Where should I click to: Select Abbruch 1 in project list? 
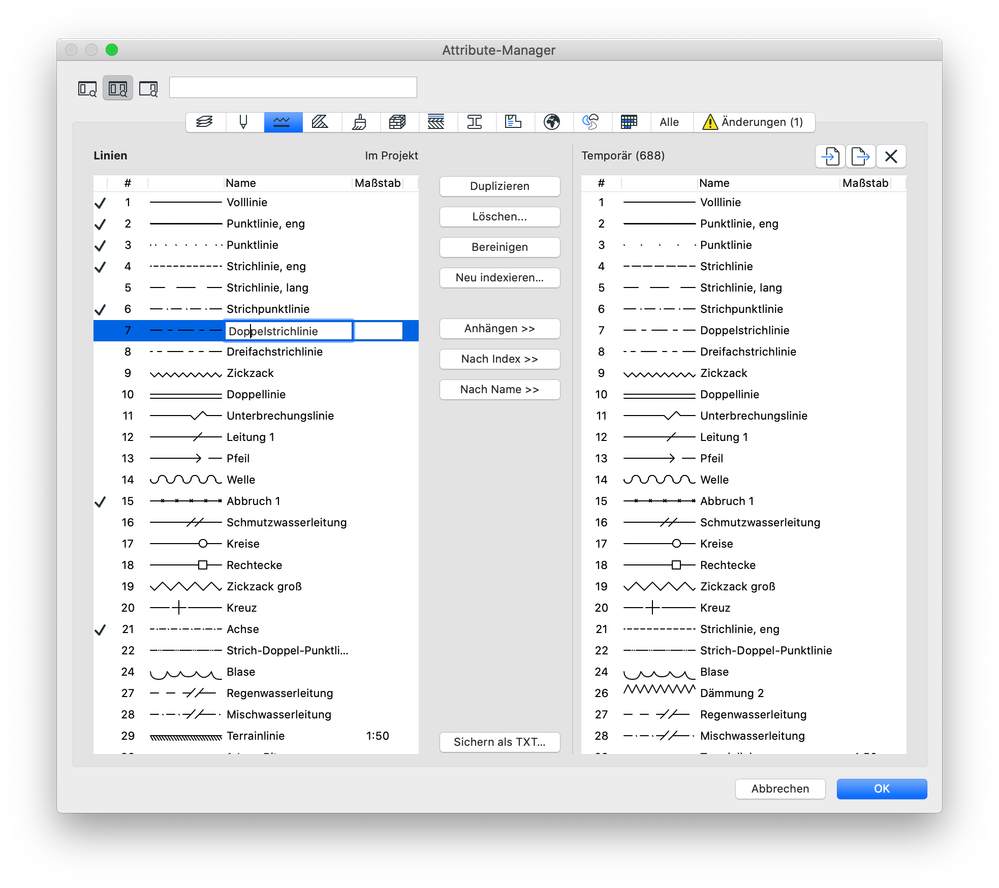pos(256,501)
